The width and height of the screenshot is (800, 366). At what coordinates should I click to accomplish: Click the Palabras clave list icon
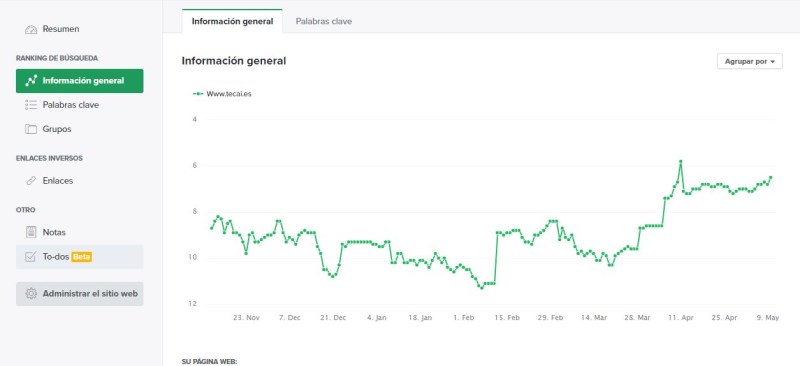(31, 105)
